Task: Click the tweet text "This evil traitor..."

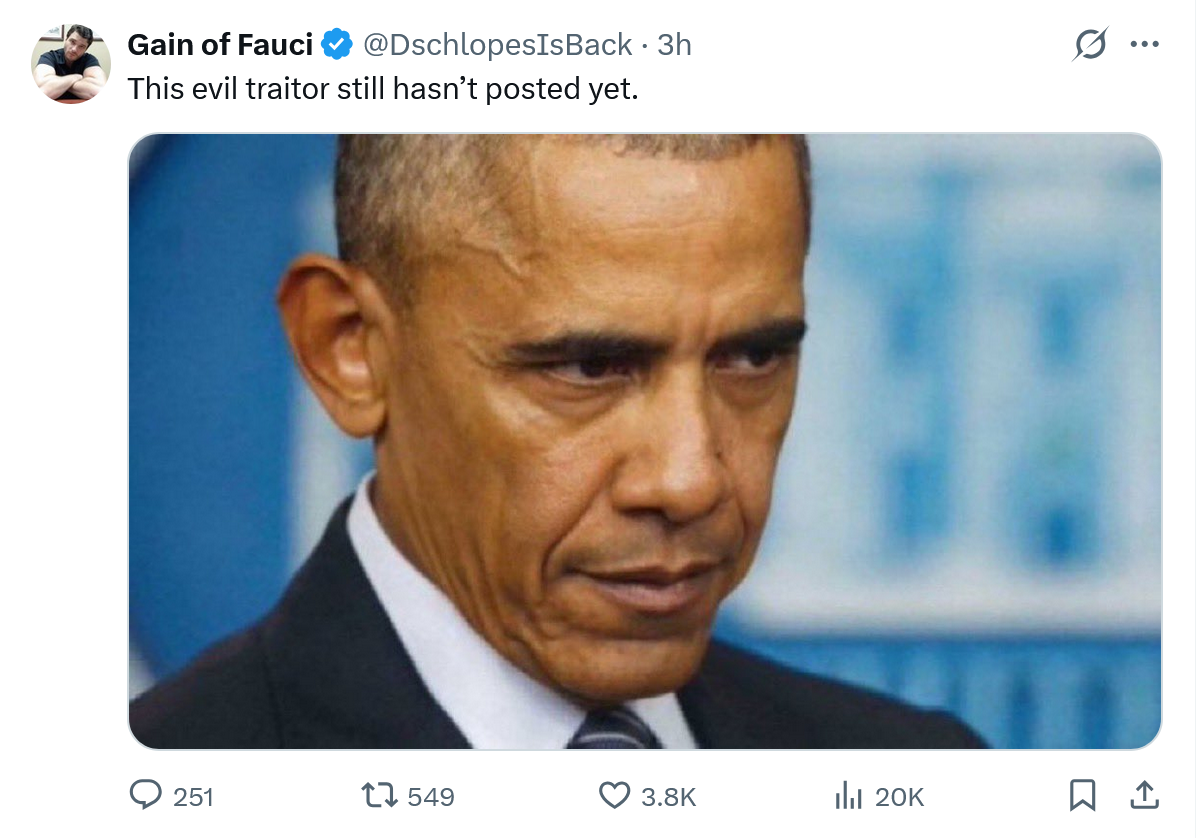Action: tap(382, 89)
